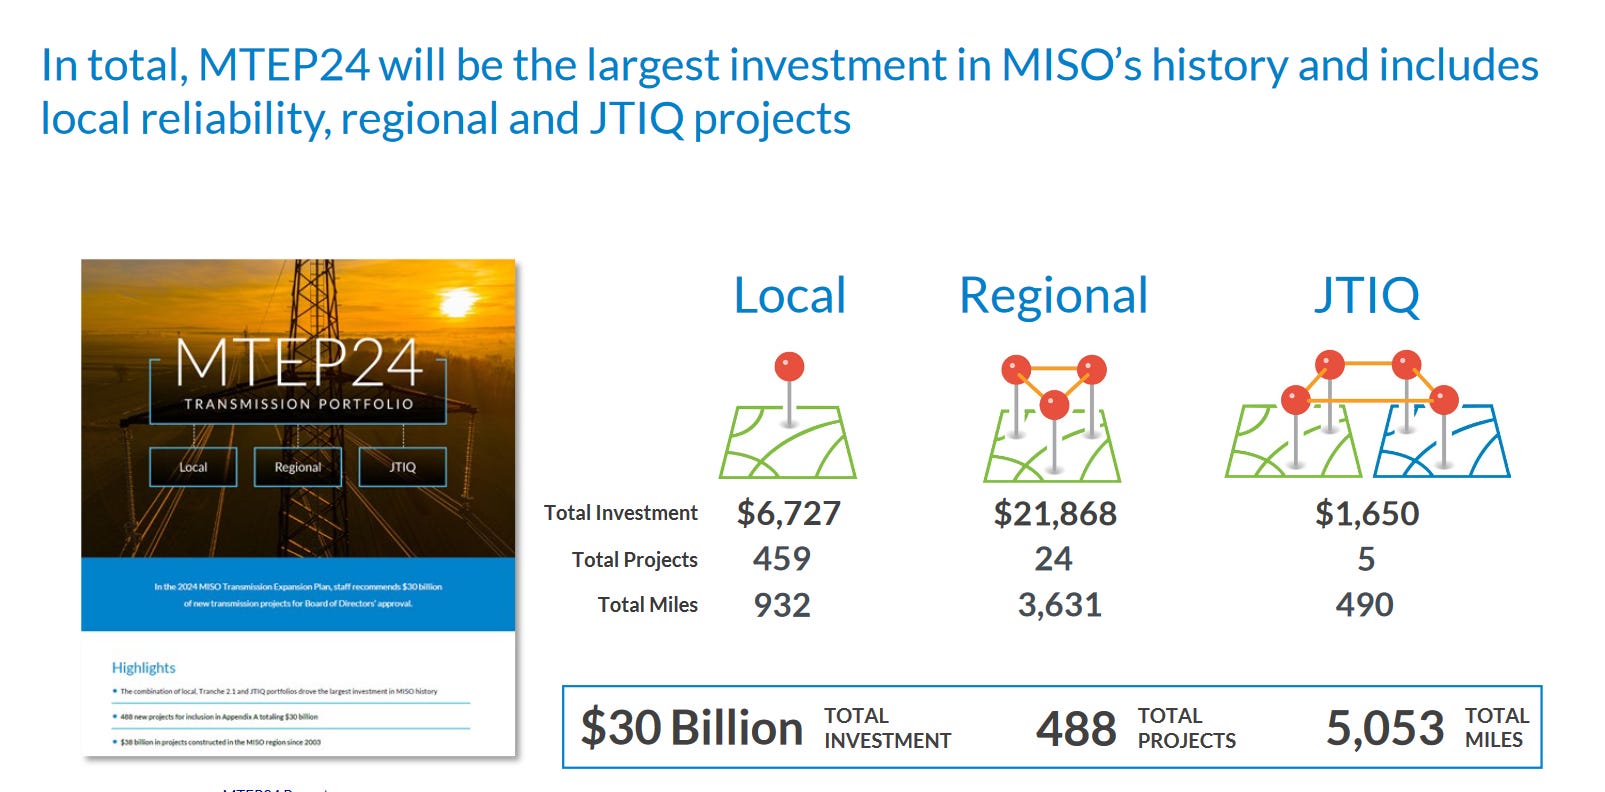Click the Regional triangle-pins map icon
Screen dimensions: 1605x792
click(1052, 418)
